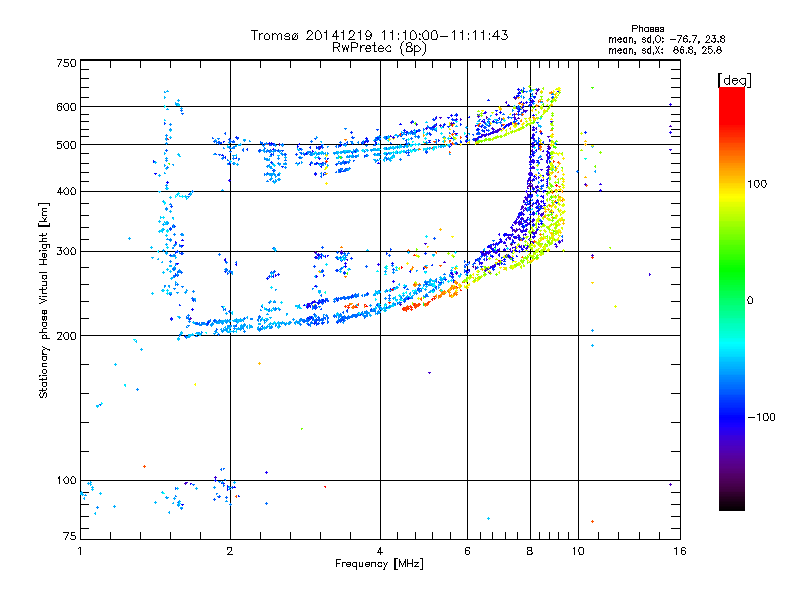Click 'mean, sd,O: -76.7, 23.8' text
The height and width of the screenshot is (600, 800).
(x=666, y=39)
